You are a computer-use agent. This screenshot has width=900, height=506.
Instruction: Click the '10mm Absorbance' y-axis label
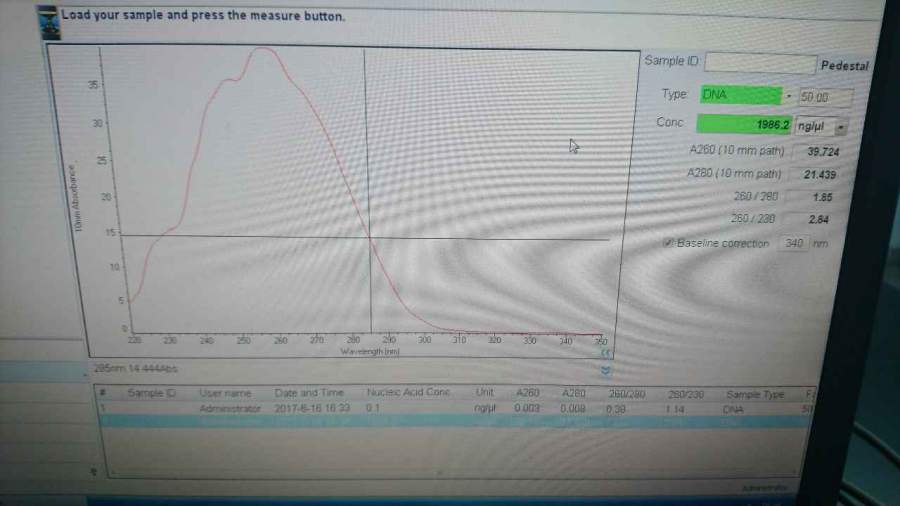point(75,198)
